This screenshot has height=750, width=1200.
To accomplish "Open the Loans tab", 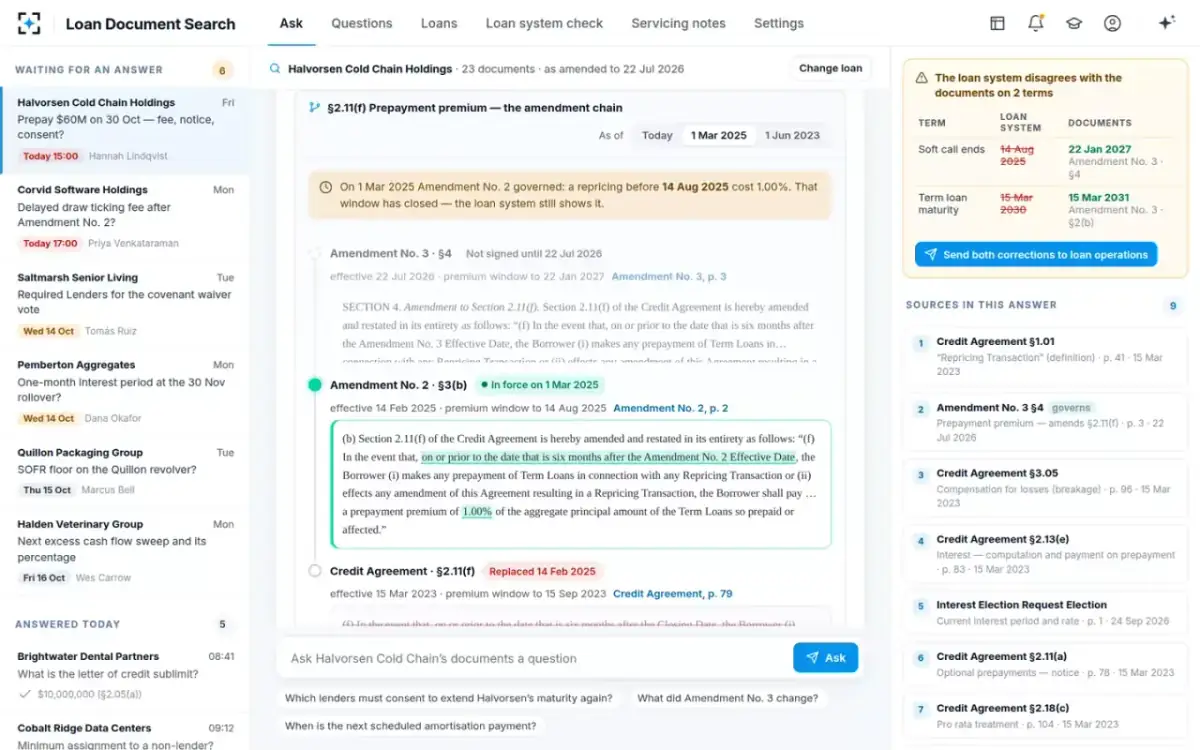I will point(439,23).
